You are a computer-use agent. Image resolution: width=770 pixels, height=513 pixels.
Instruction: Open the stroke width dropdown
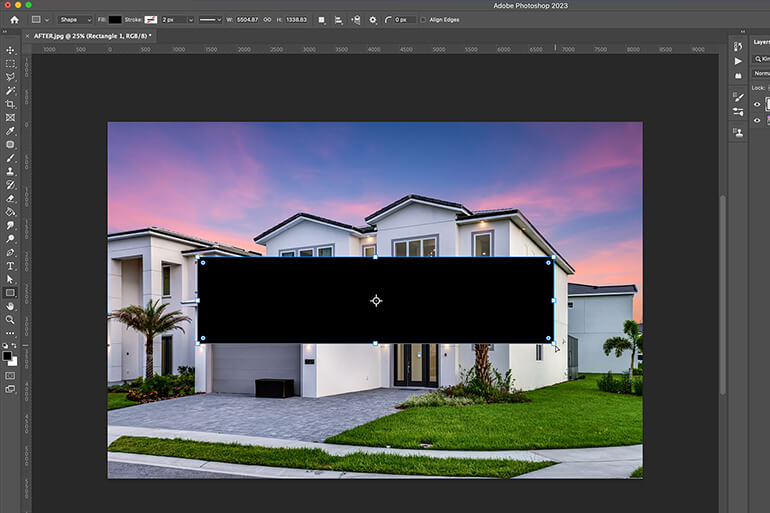click(x=191, y=20)
